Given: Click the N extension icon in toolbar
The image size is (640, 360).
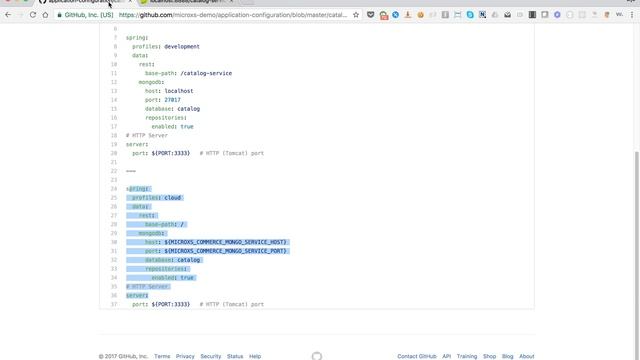Looking at the screenshot, I should pos(482,15).
